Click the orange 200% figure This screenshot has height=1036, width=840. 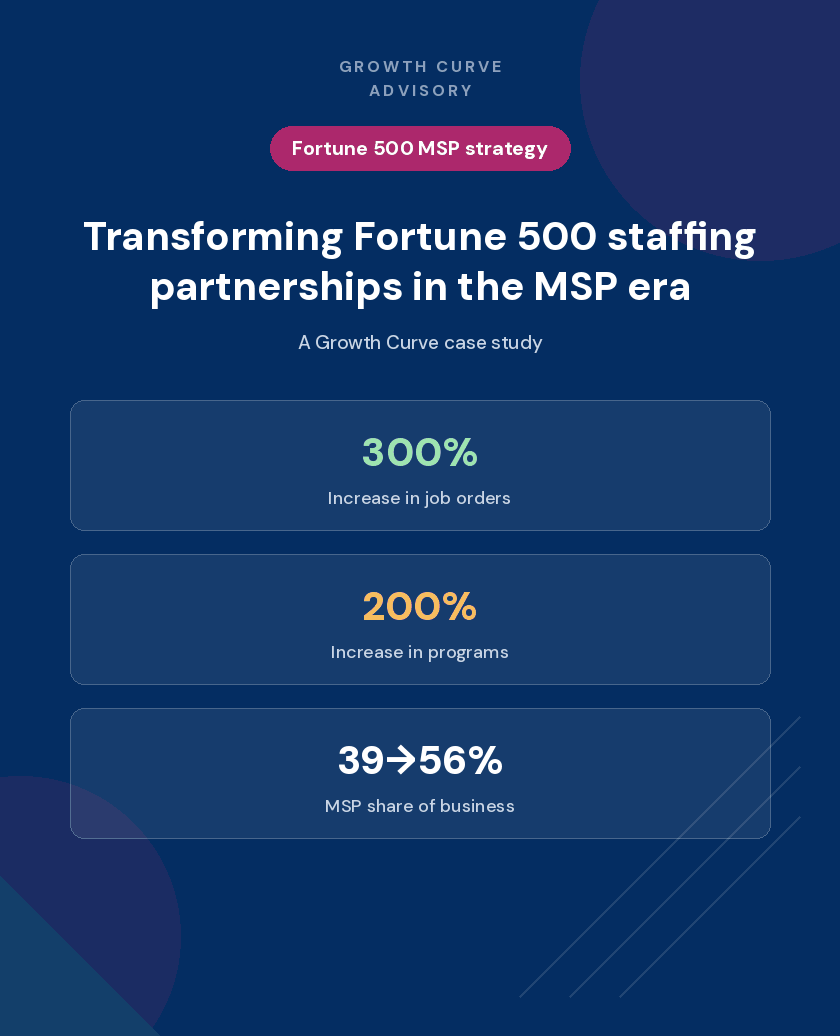tap(420, 607)
